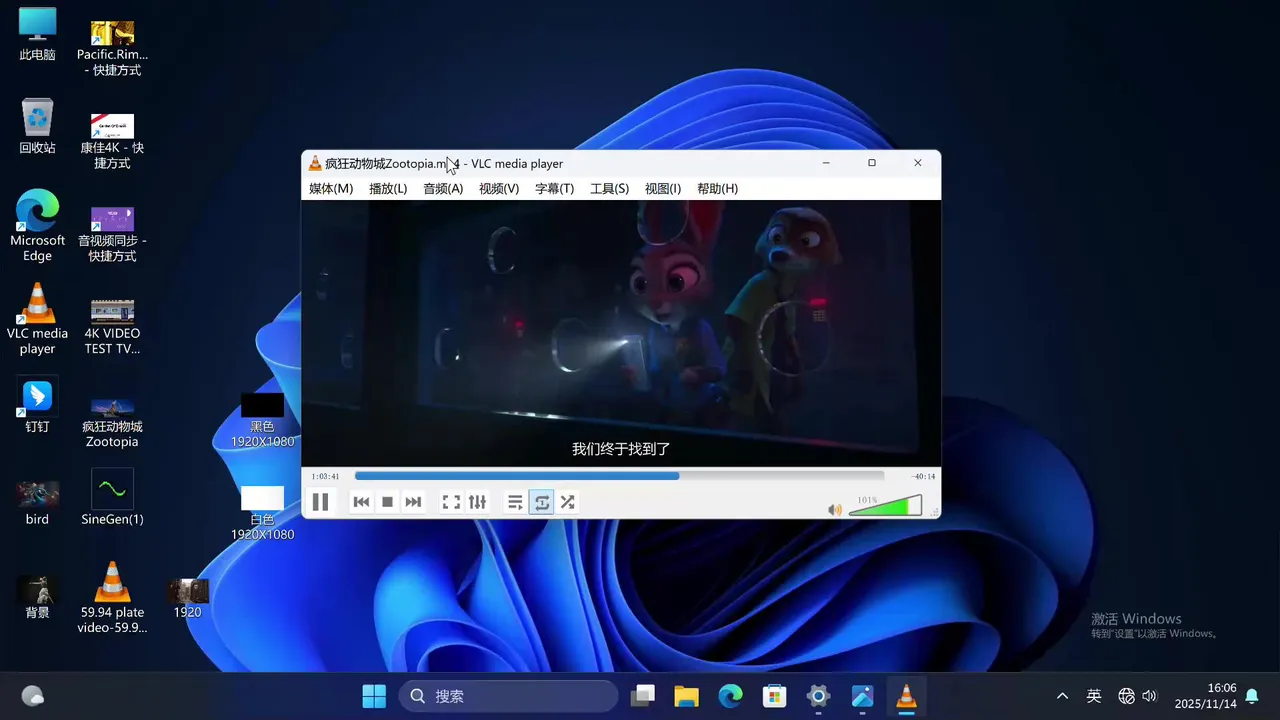Select the 音视频同步 shortcut icon
Screen dimensions: 1280x720
tap(112, 233)
